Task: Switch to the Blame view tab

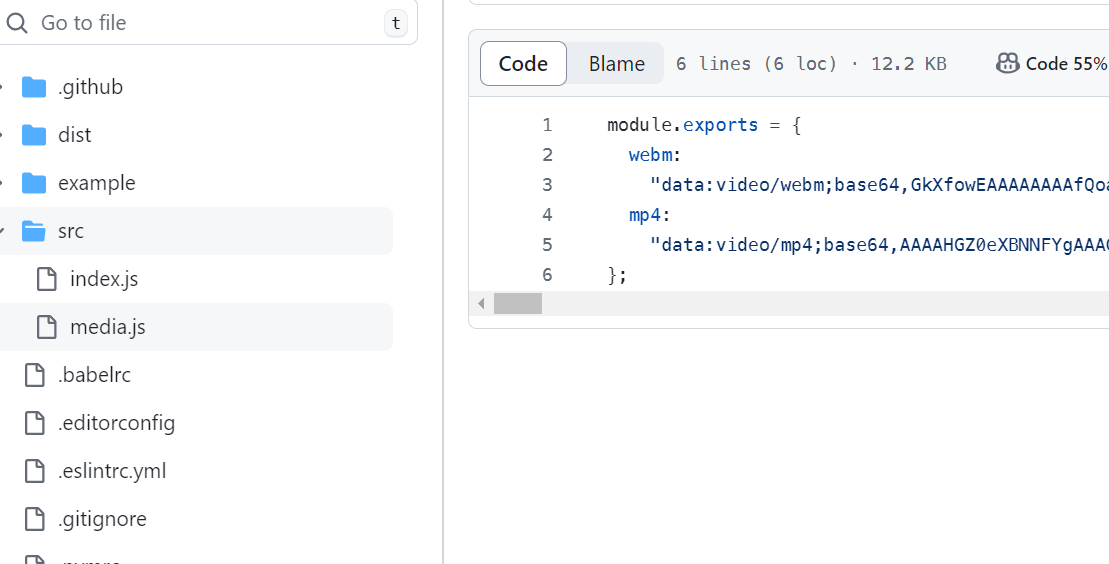Action: coord(617,64)
